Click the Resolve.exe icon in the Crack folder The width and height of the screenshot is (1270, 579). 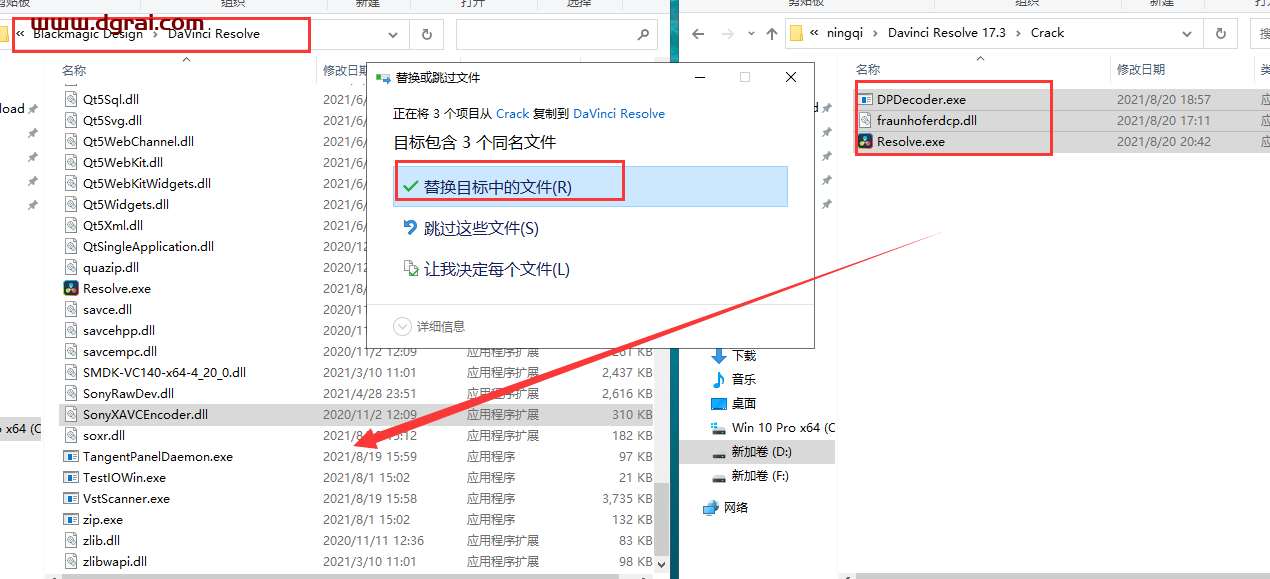click(866, 141)
